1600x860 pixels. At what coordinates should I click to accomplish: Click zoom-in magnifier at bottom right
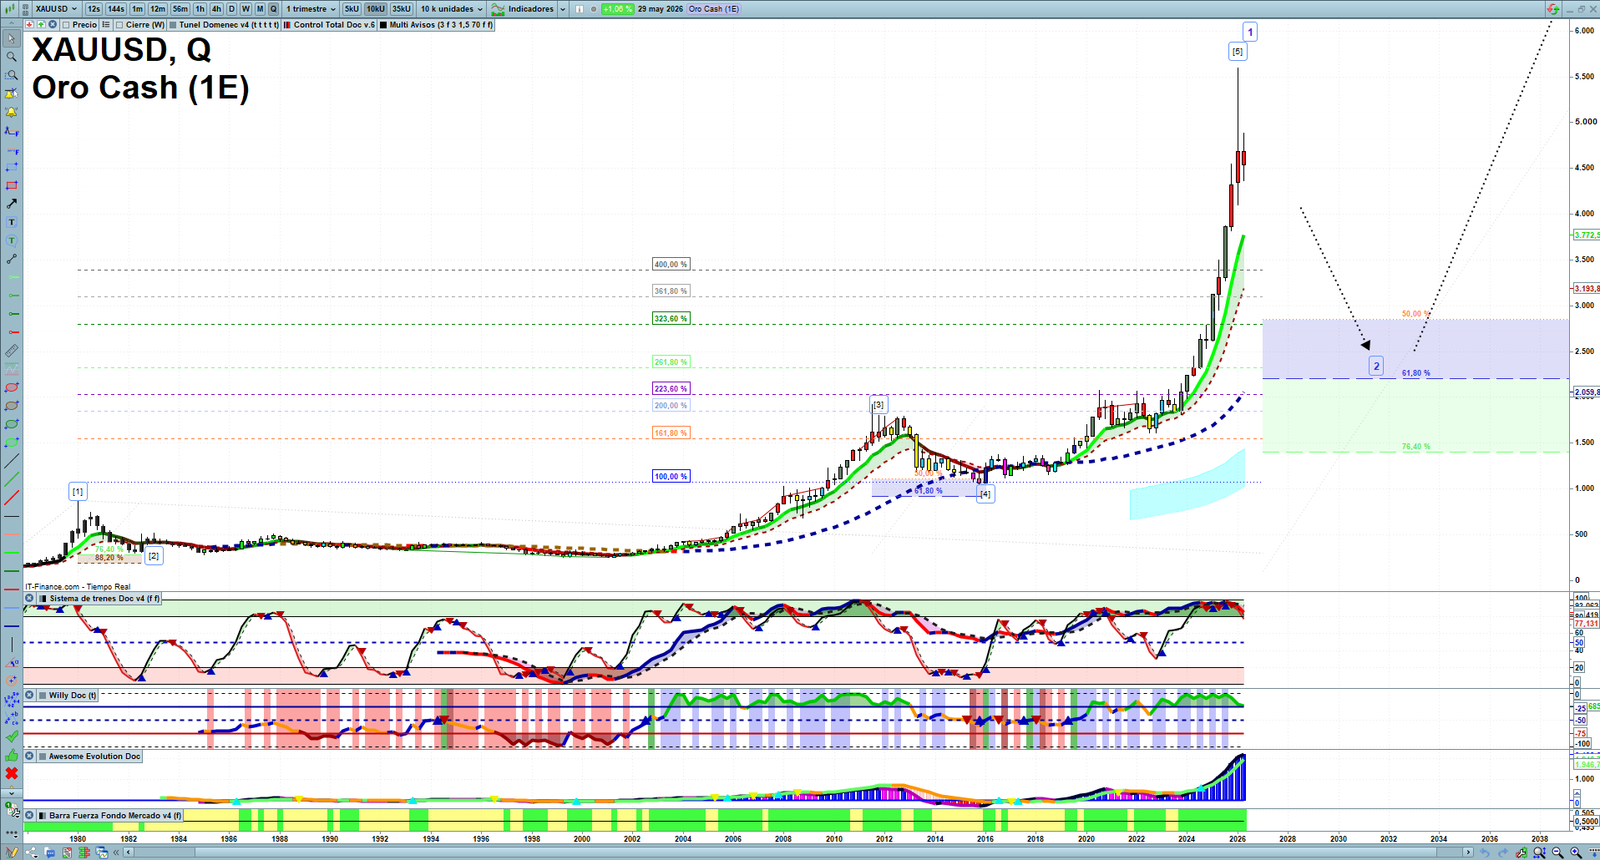click(1576, 852)
